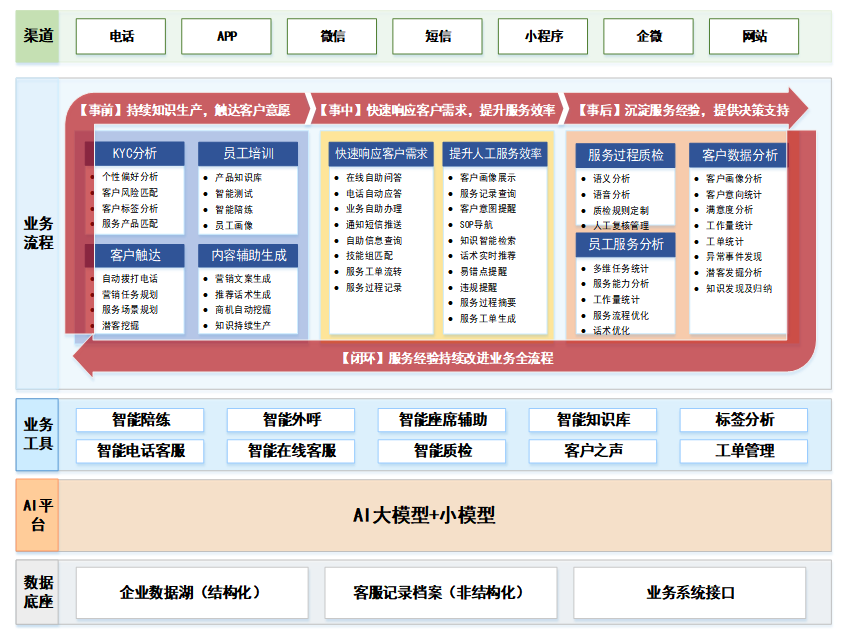Click the 业务系统接口 box
This screenshot has height=630, width=841.
tap(690, 593)
